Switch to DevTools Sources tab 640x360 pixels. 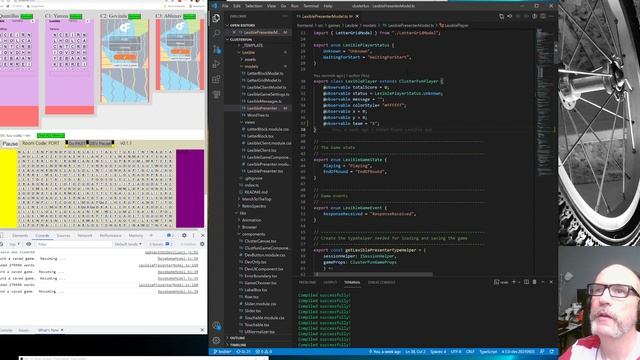[x=63, y=236]
